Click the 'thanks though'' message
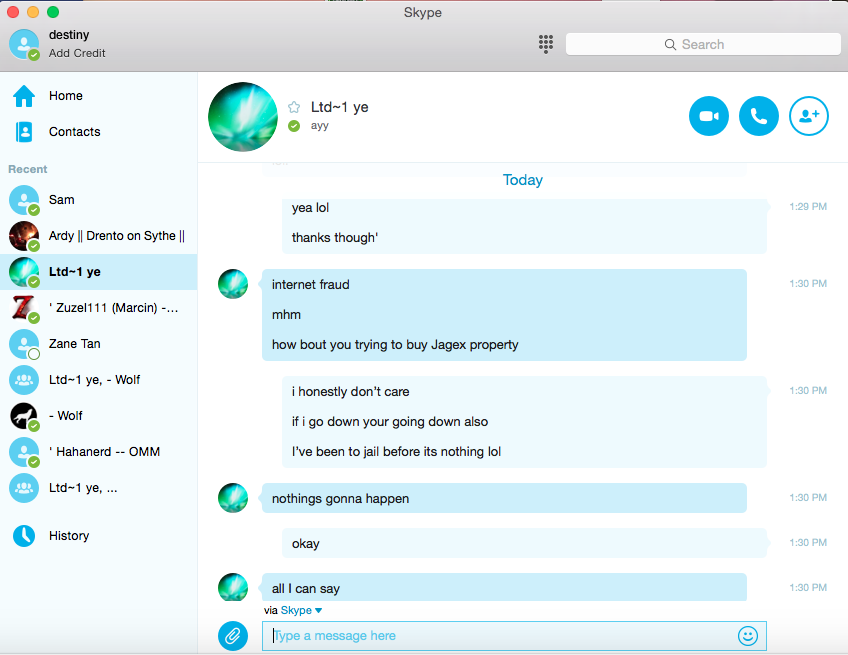The width and height of the screenshot is (848, 655). (335, 237)
